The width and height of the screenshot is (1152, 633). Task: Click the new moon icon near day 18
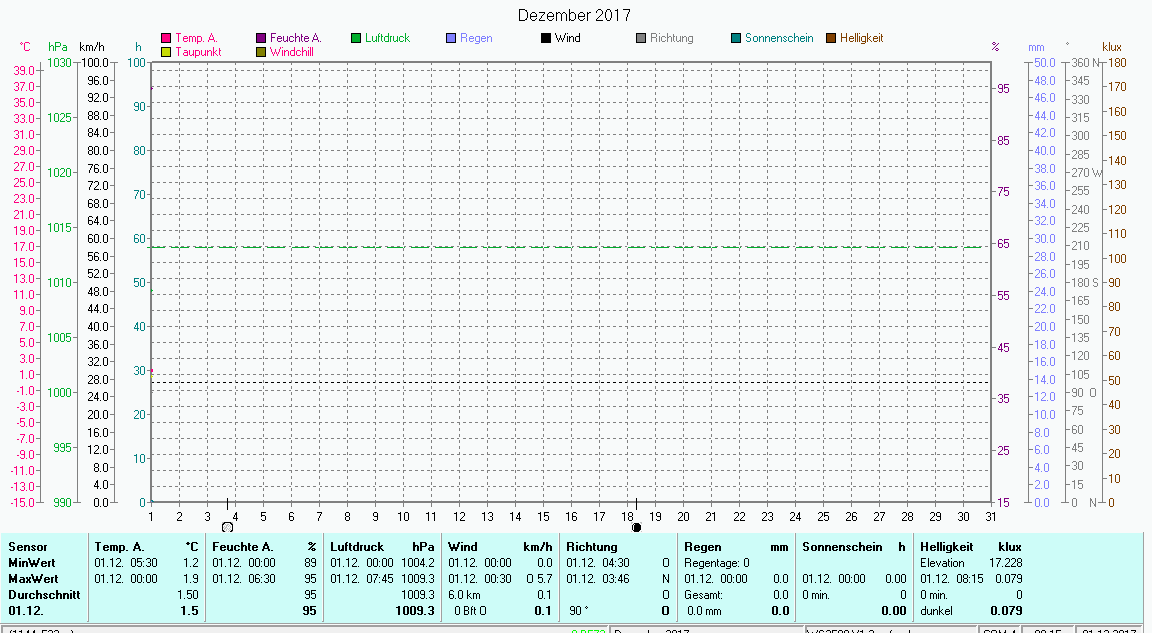point(637,527)
